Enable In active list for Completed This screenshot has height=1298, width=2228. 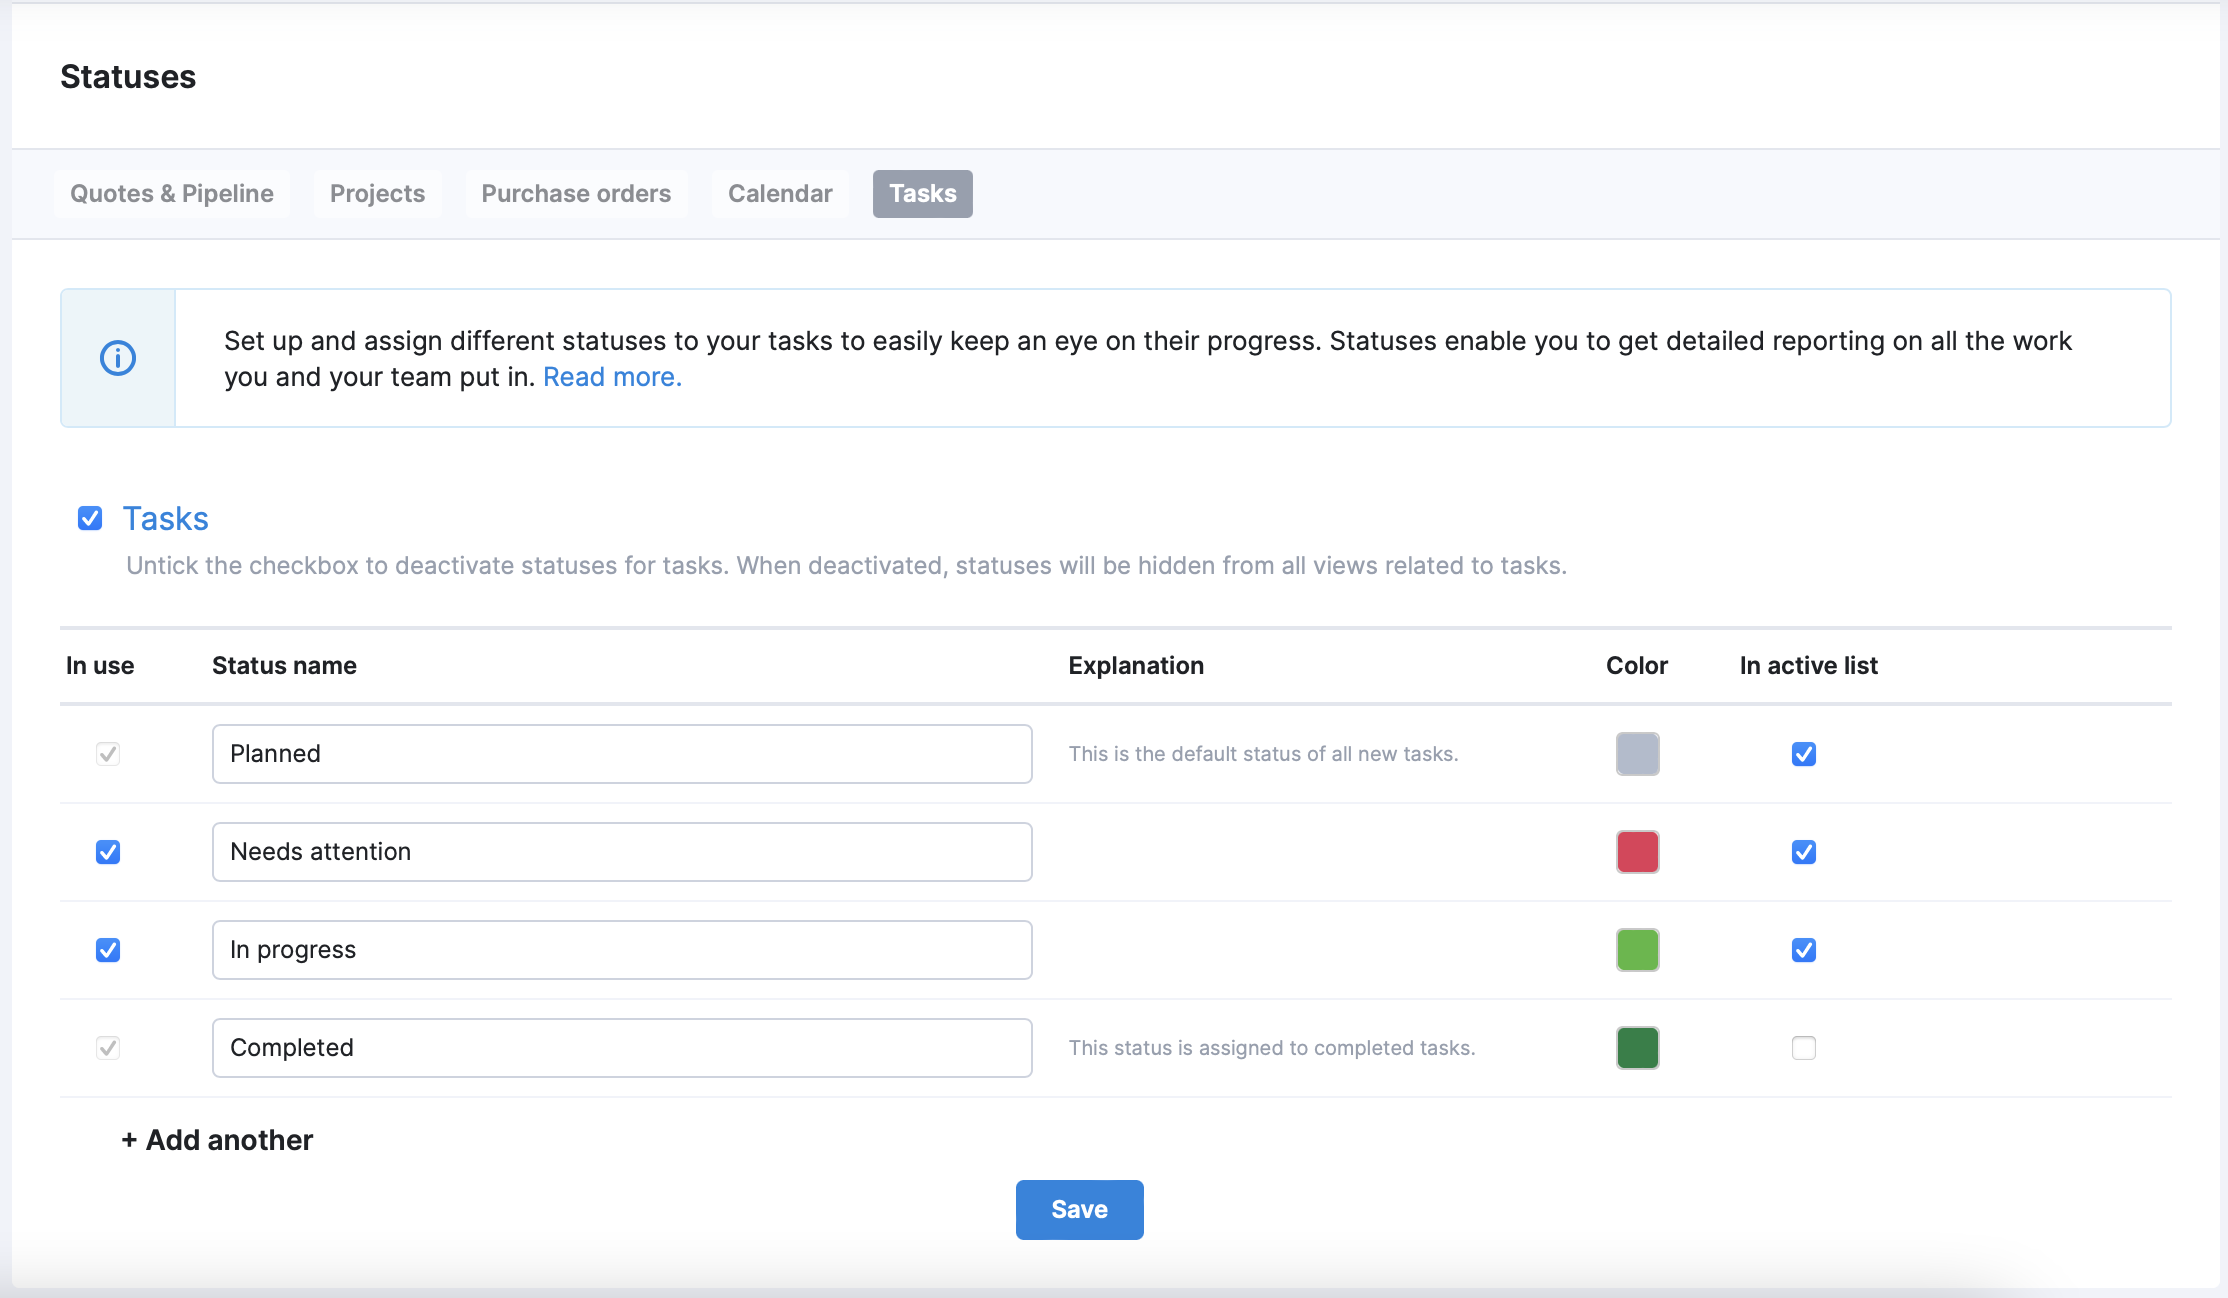1804,1048
